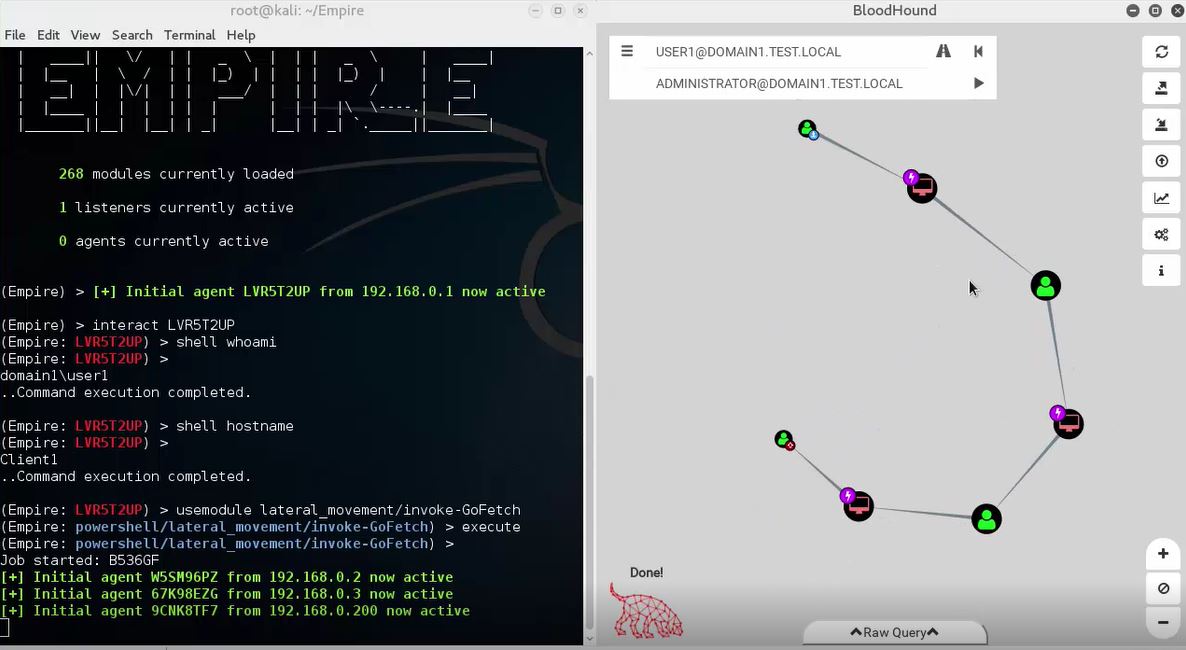This screenshot has height=650, width=1186.
Task: Refresh the BloodHound graph
Action: (1161, 51)
